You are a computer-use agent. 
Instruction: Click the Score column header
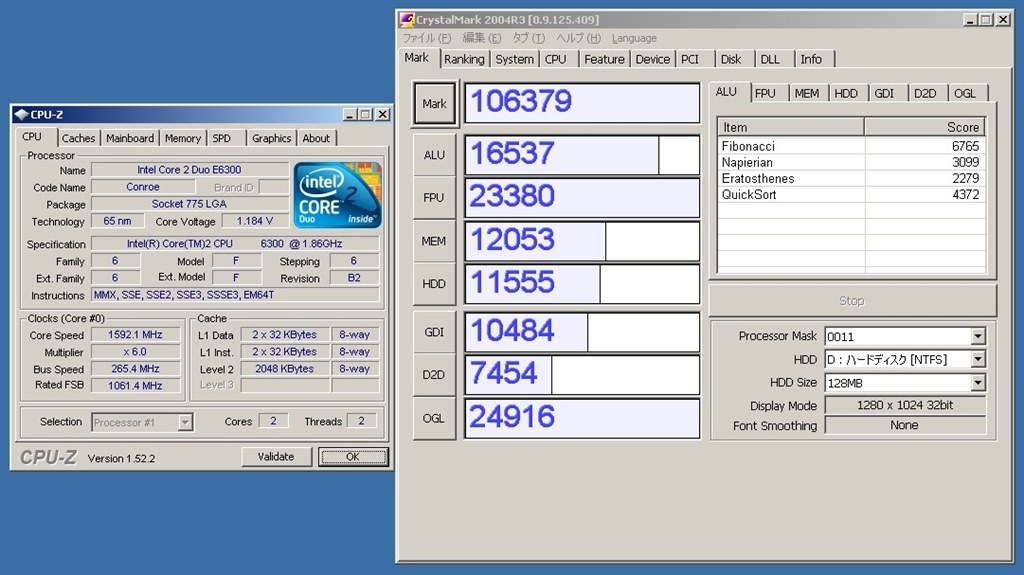925,127
